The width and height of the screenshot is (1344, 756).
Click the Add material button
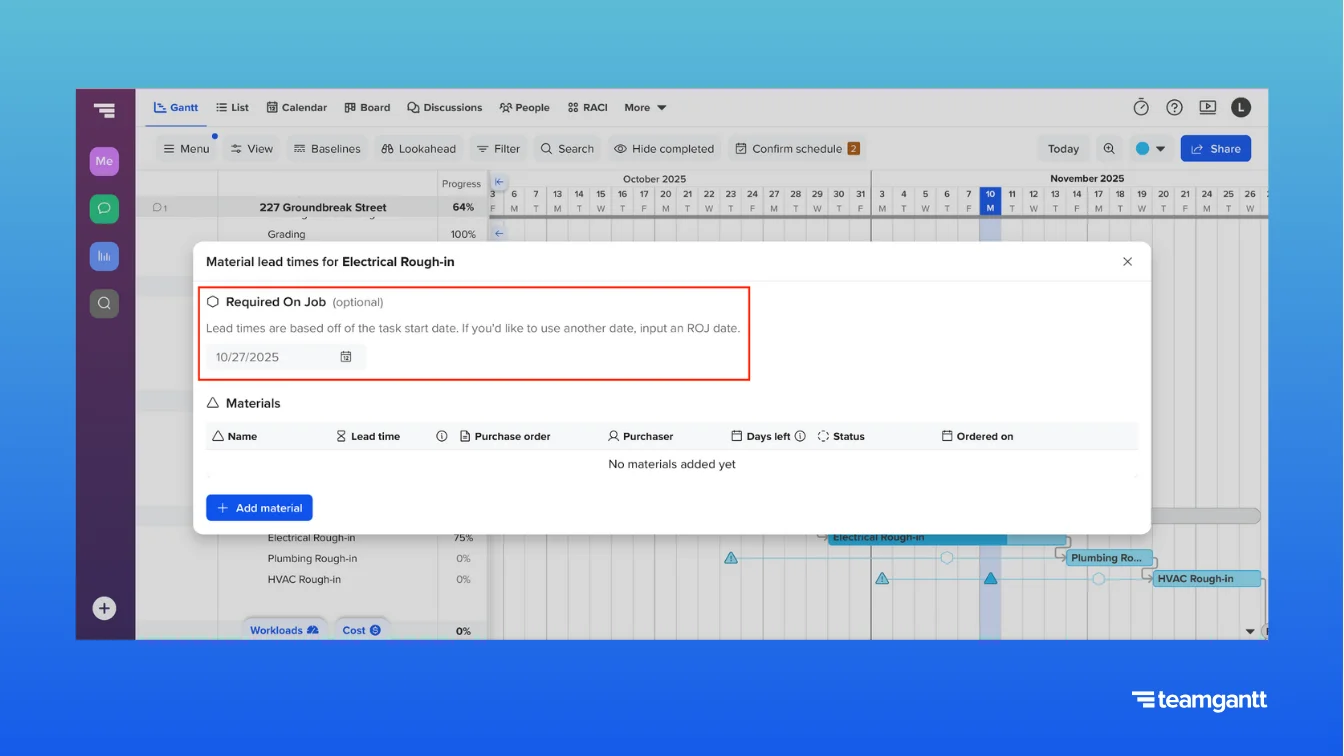[259, 508]
